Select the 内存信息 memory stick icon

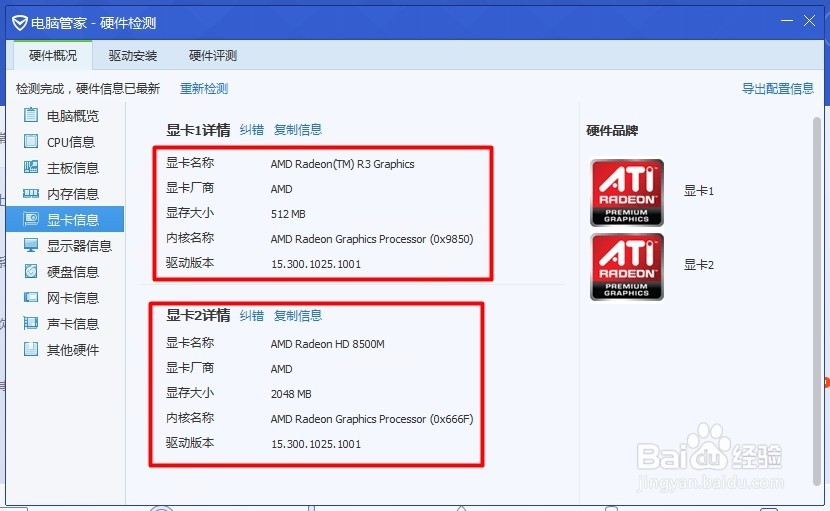[31, 193]
